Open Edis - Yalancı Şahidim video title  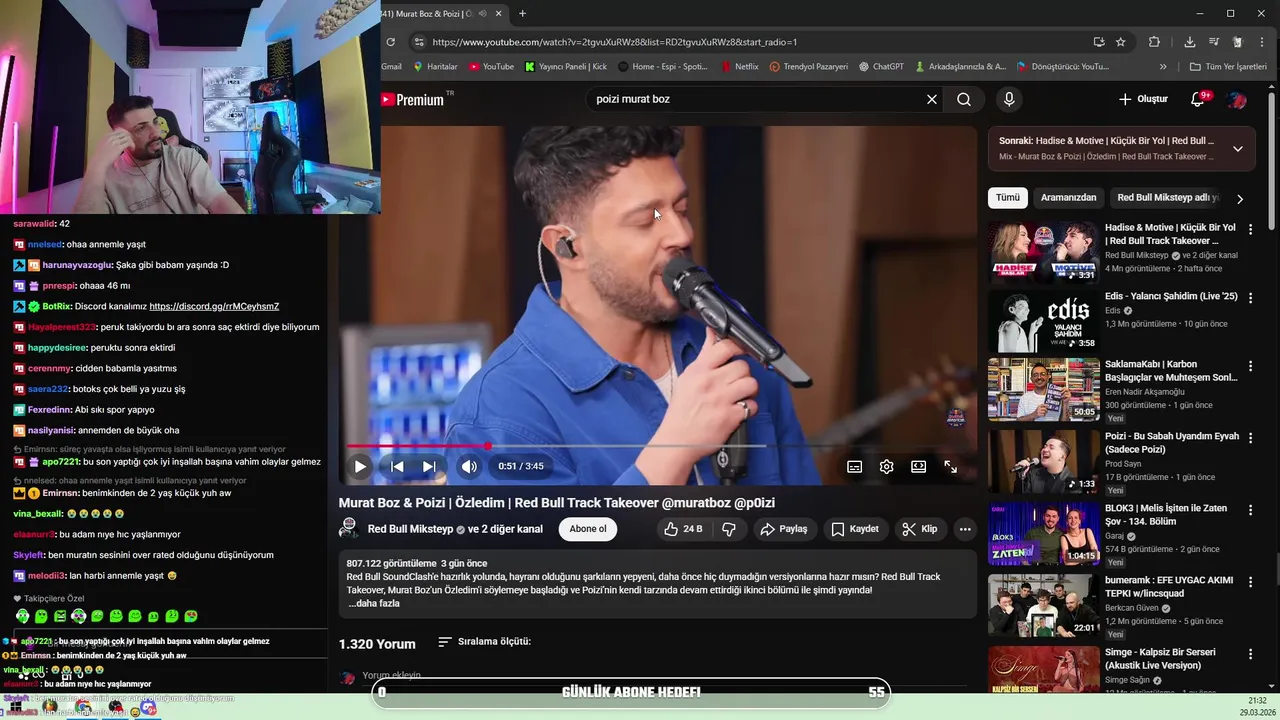(x=1171, y=296)
